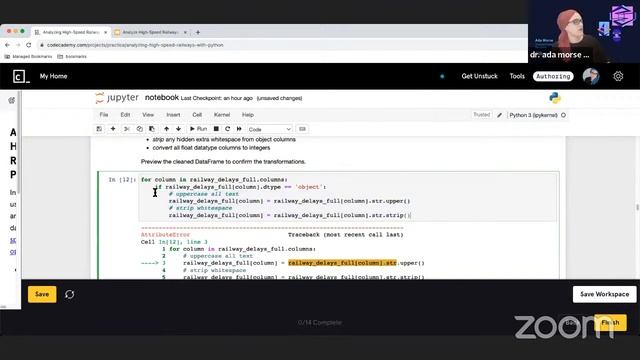640x360 pixels.
Task: Click the highlighted railway_delays_full[column].str traceback text
Action: tap(342, 263)
